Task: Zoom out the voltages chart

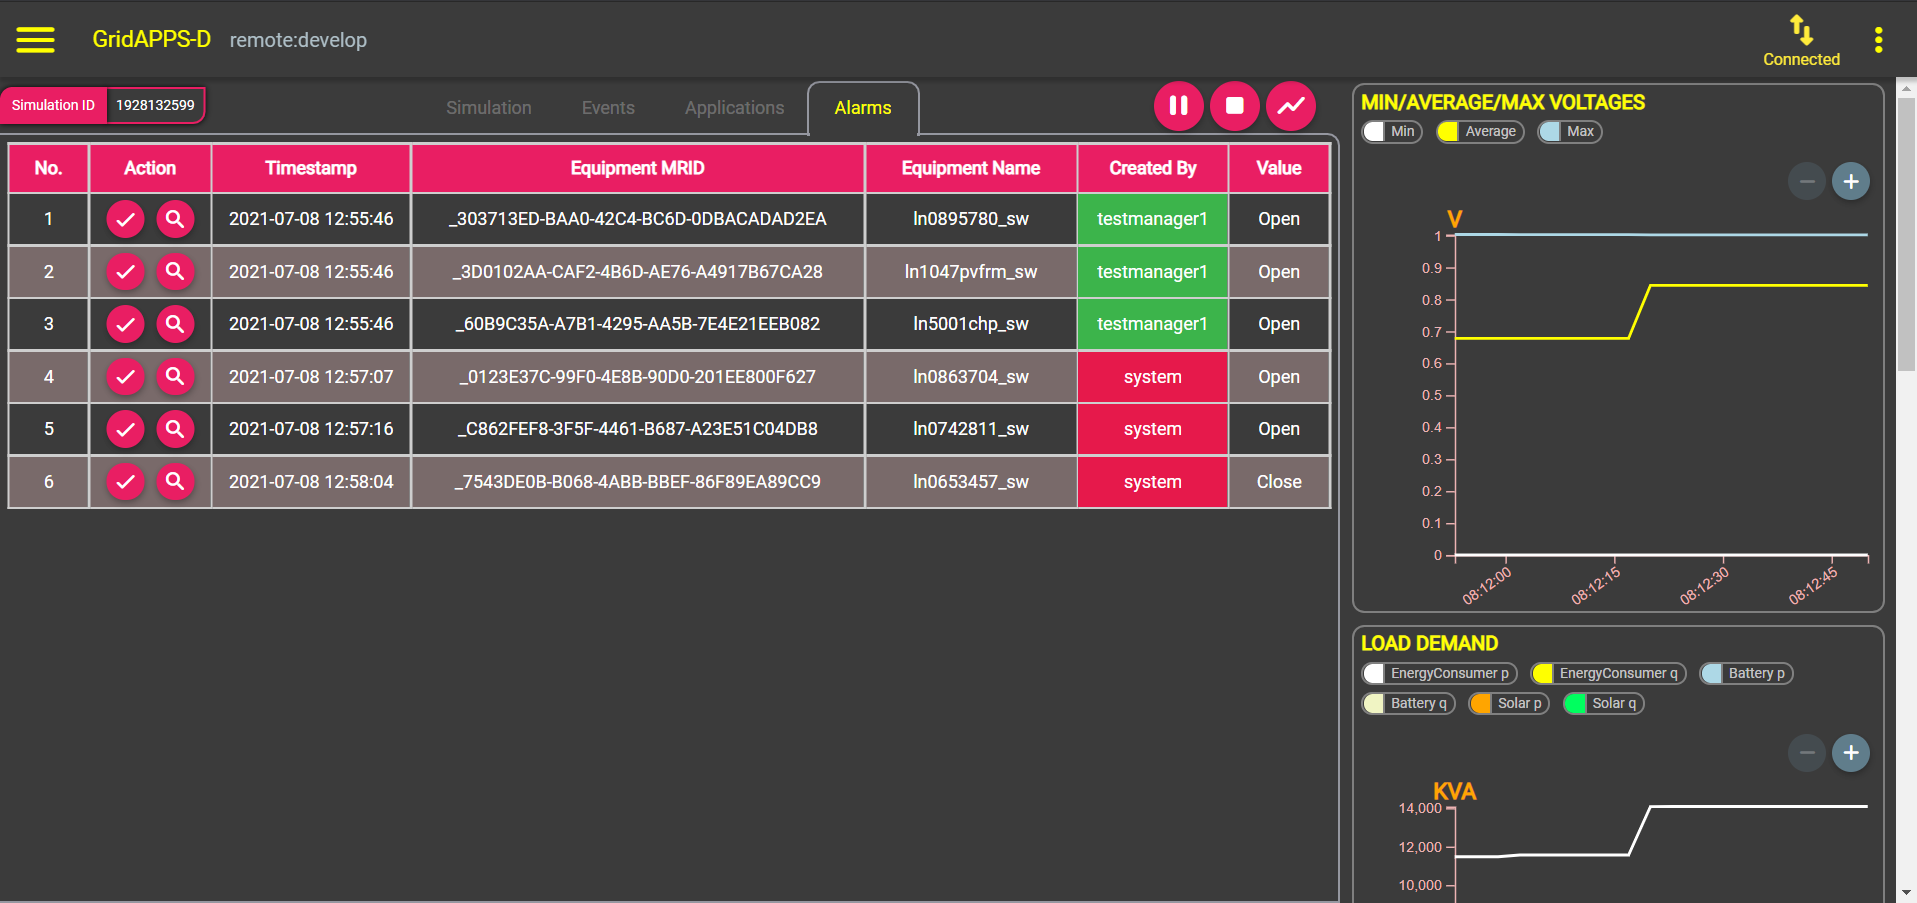Action: 1807,182
